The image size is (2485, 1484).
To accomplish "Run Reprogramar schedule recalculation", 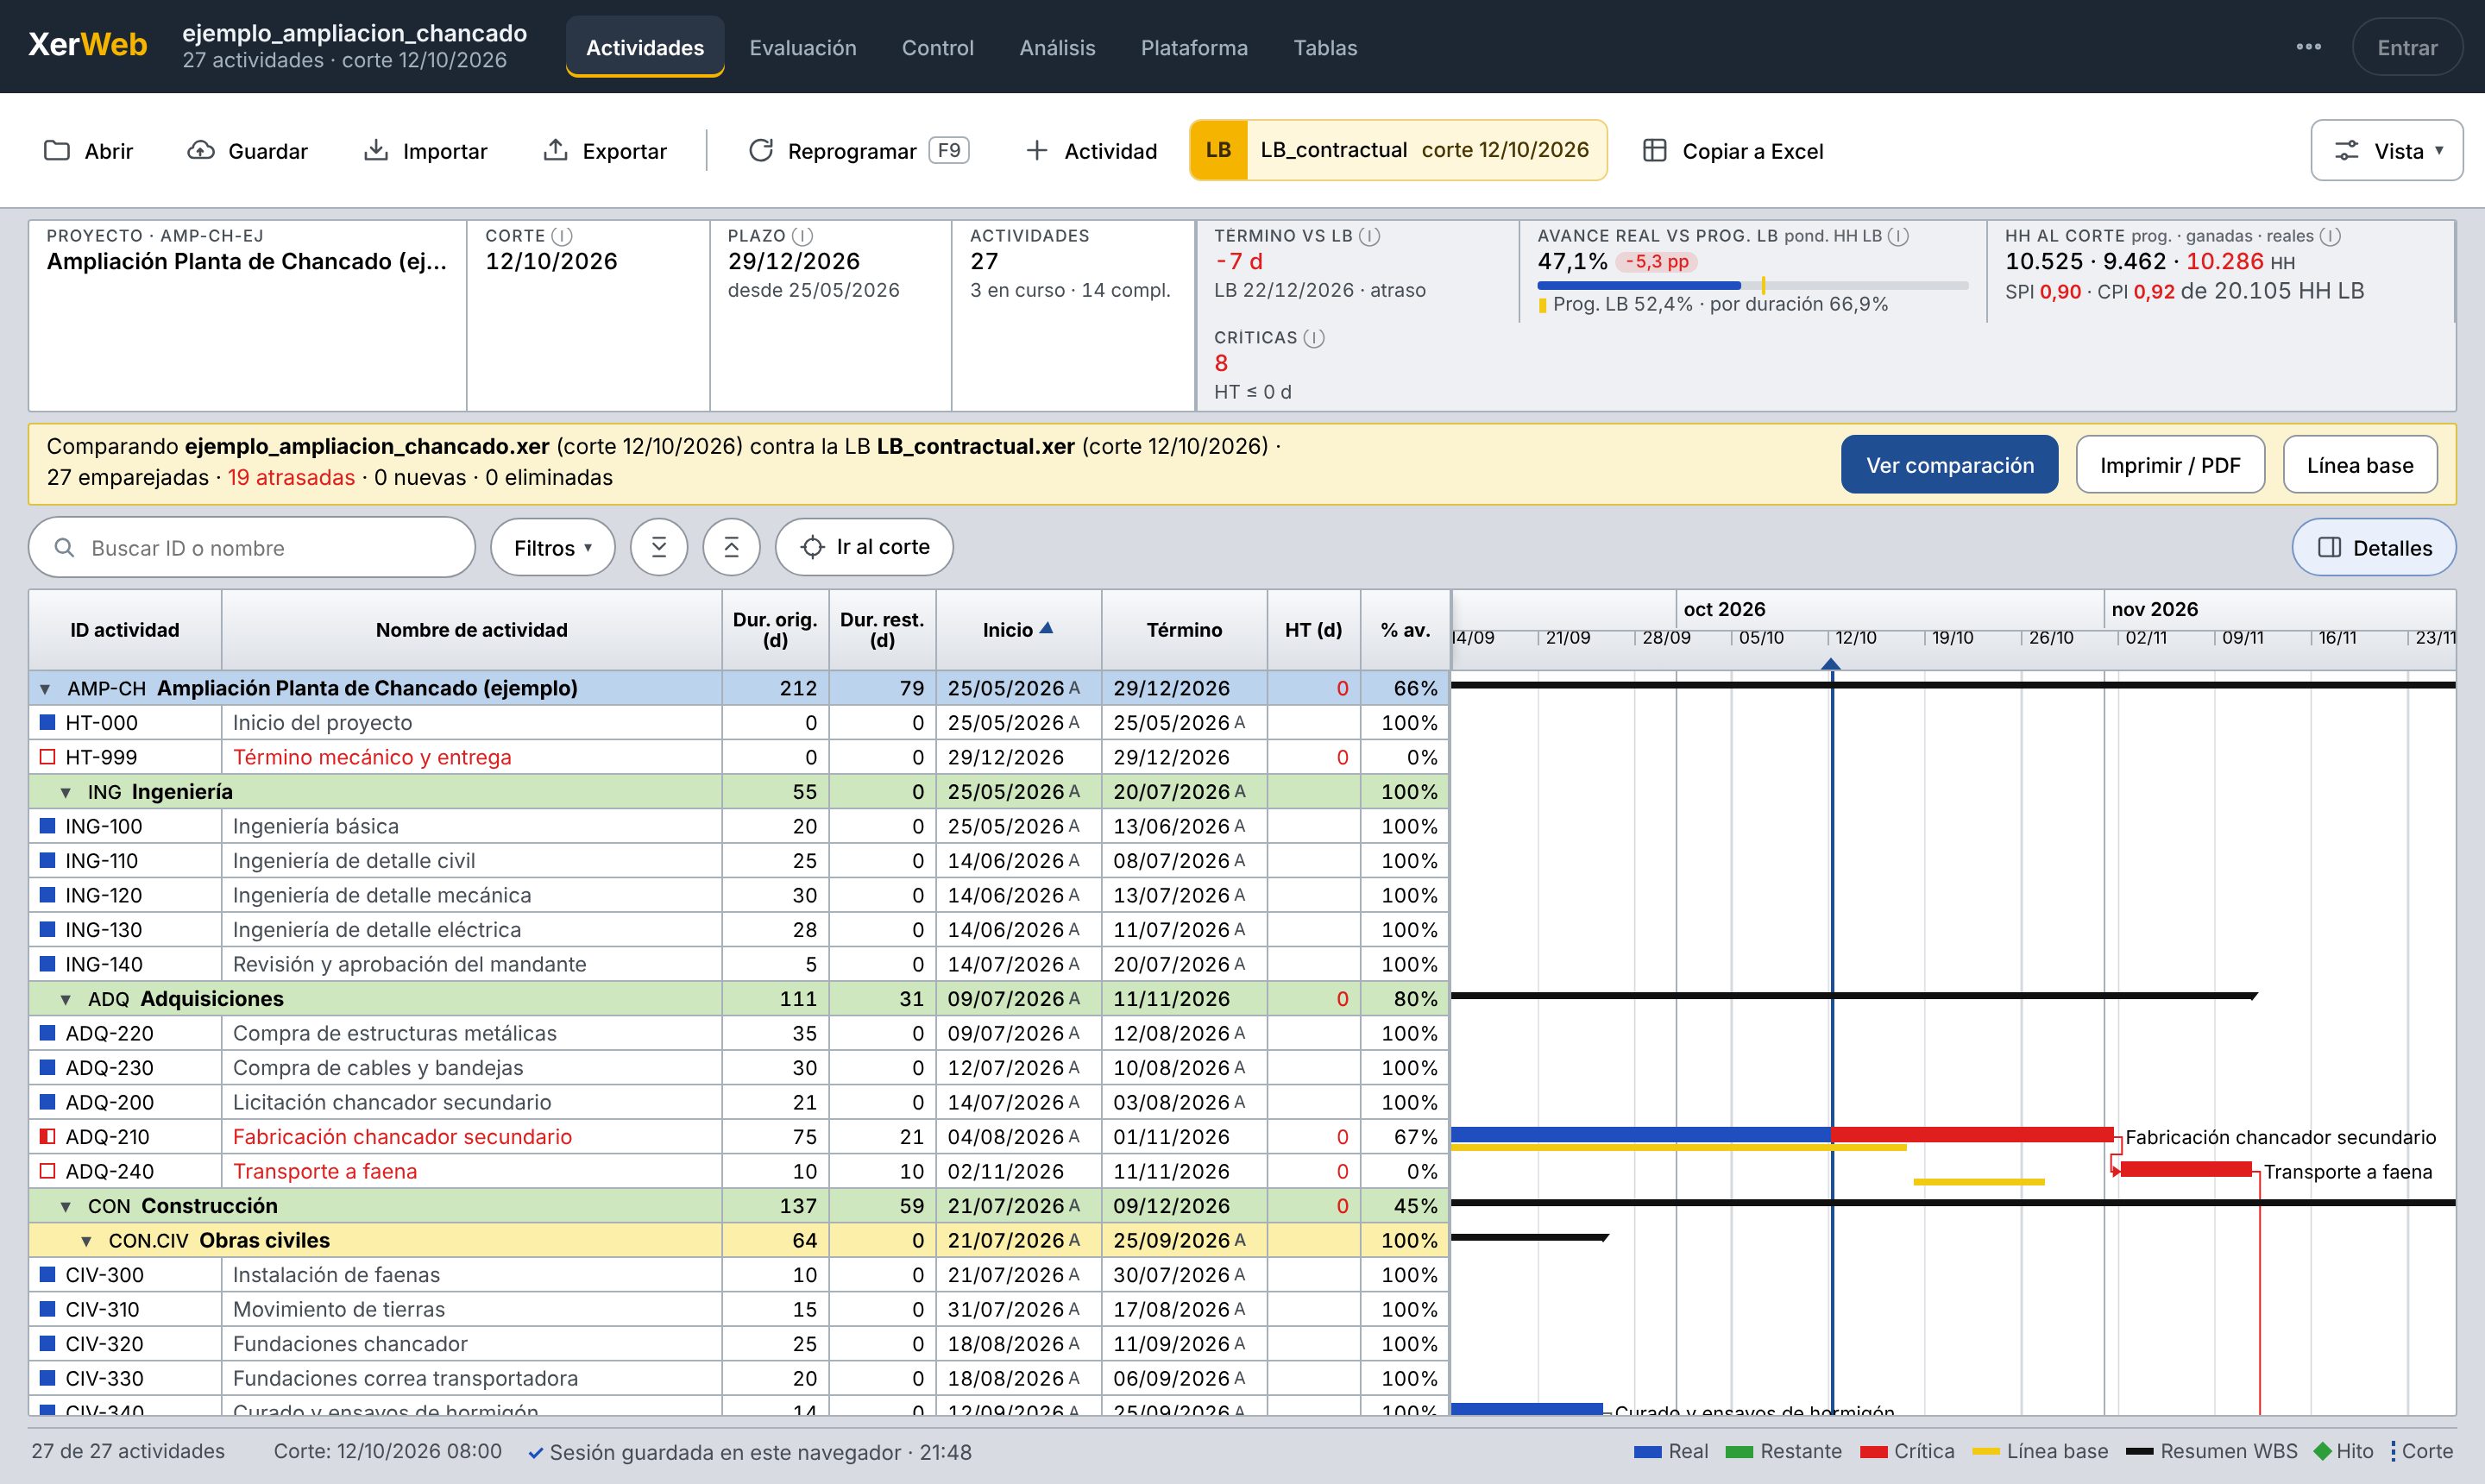I will tap(859, 151).
